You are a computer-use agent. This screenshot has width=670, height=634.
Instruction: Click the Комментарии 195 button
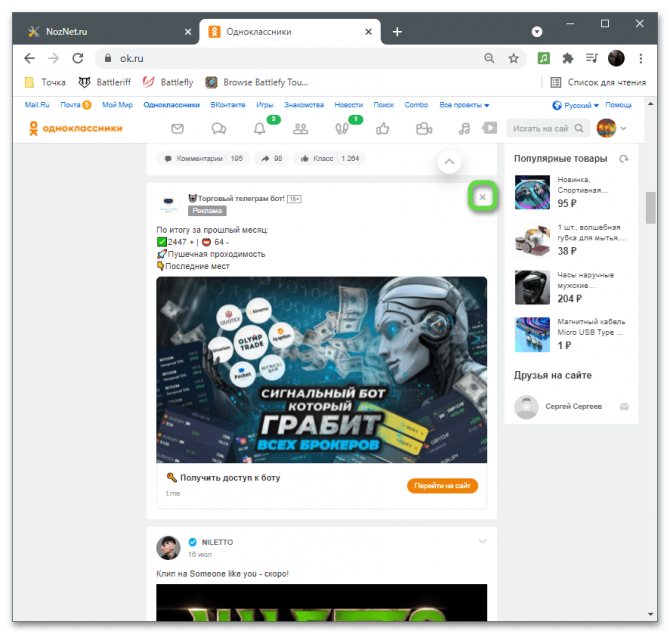coord(203,158)
